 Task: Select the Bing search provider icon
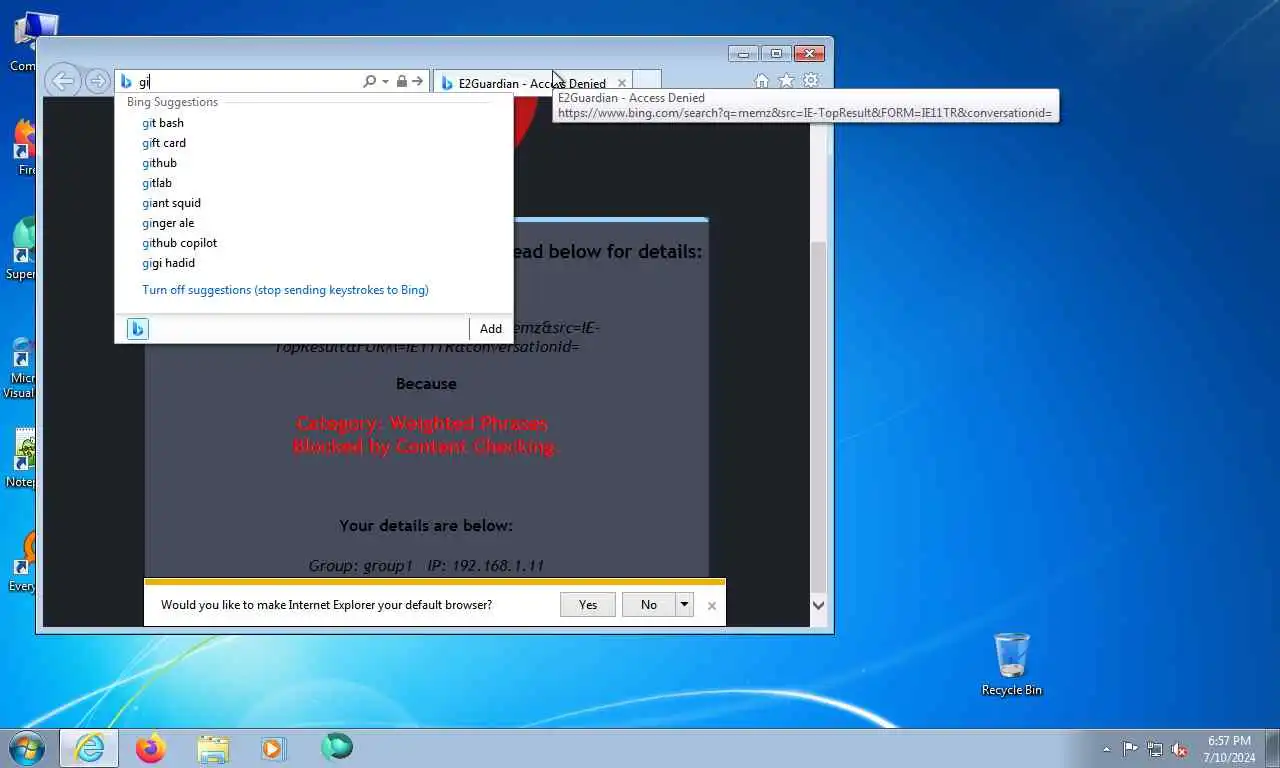pyautogui.click(x=138, y=328)
